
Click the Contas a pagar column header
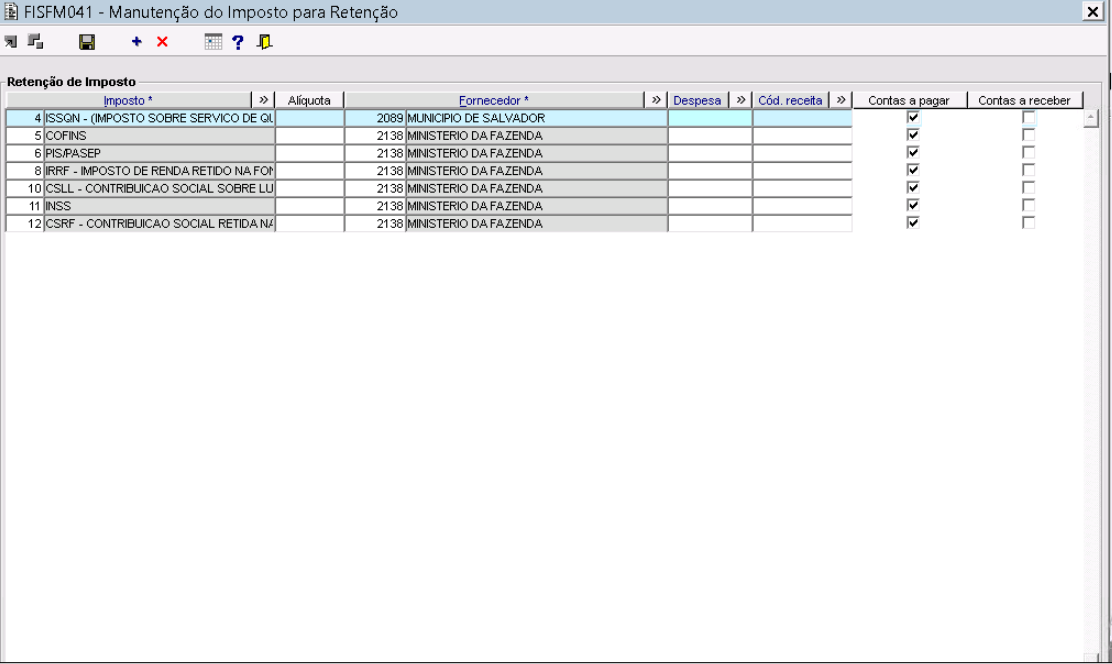click(x=909, y=100)
